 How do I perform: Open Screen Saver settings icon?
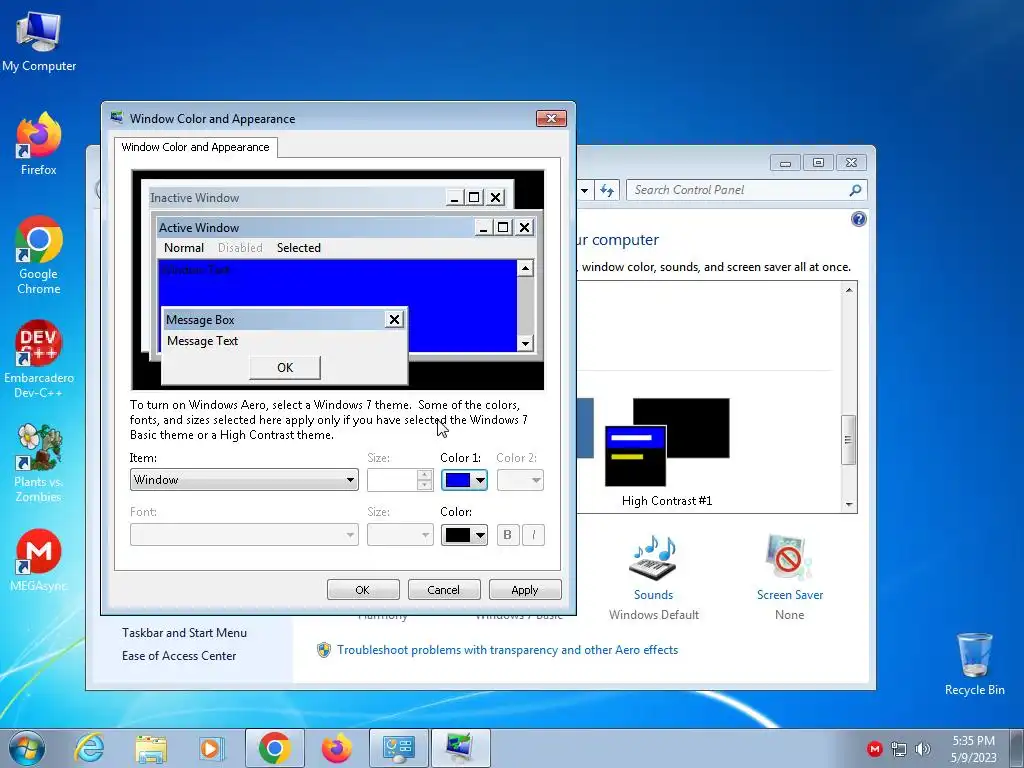click(789, 558)
